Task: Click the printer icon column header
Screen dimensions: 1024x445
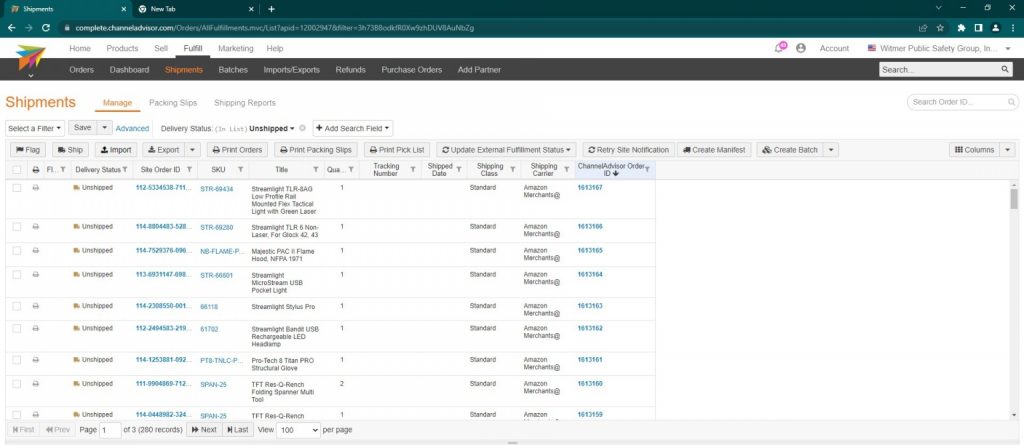Action: point(35,170)
